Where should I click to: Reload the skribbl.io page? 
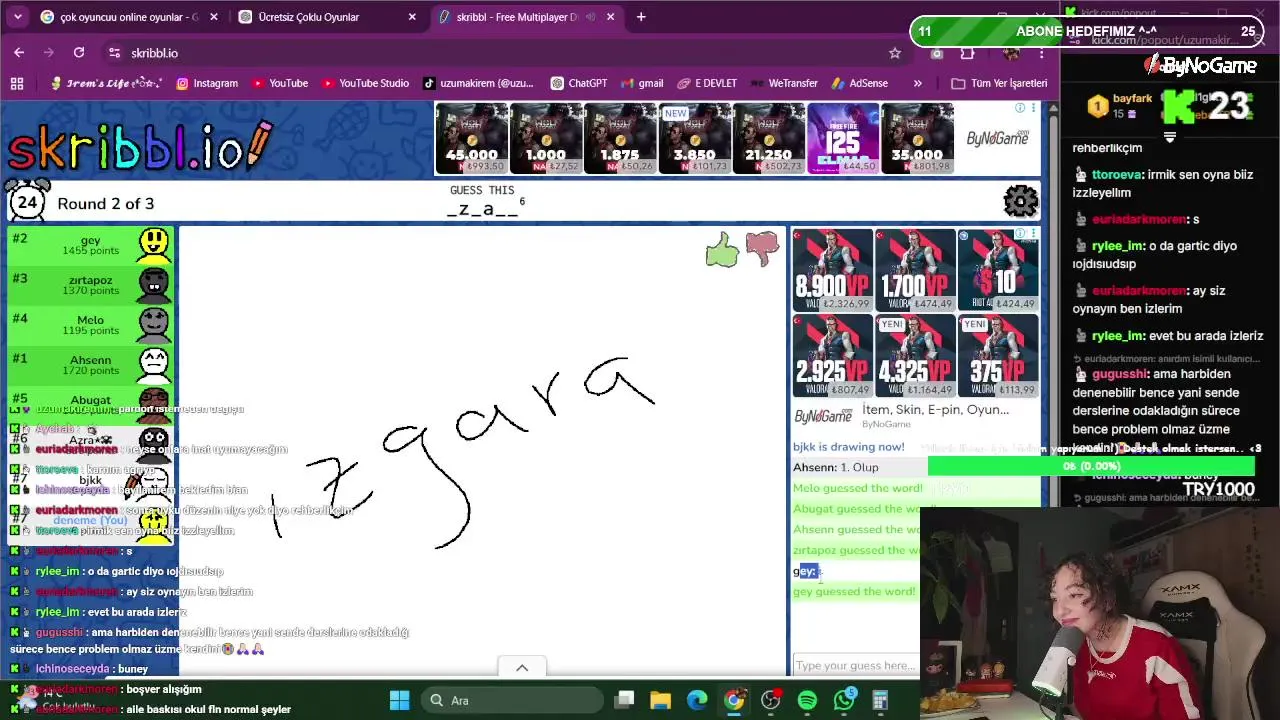79,52
